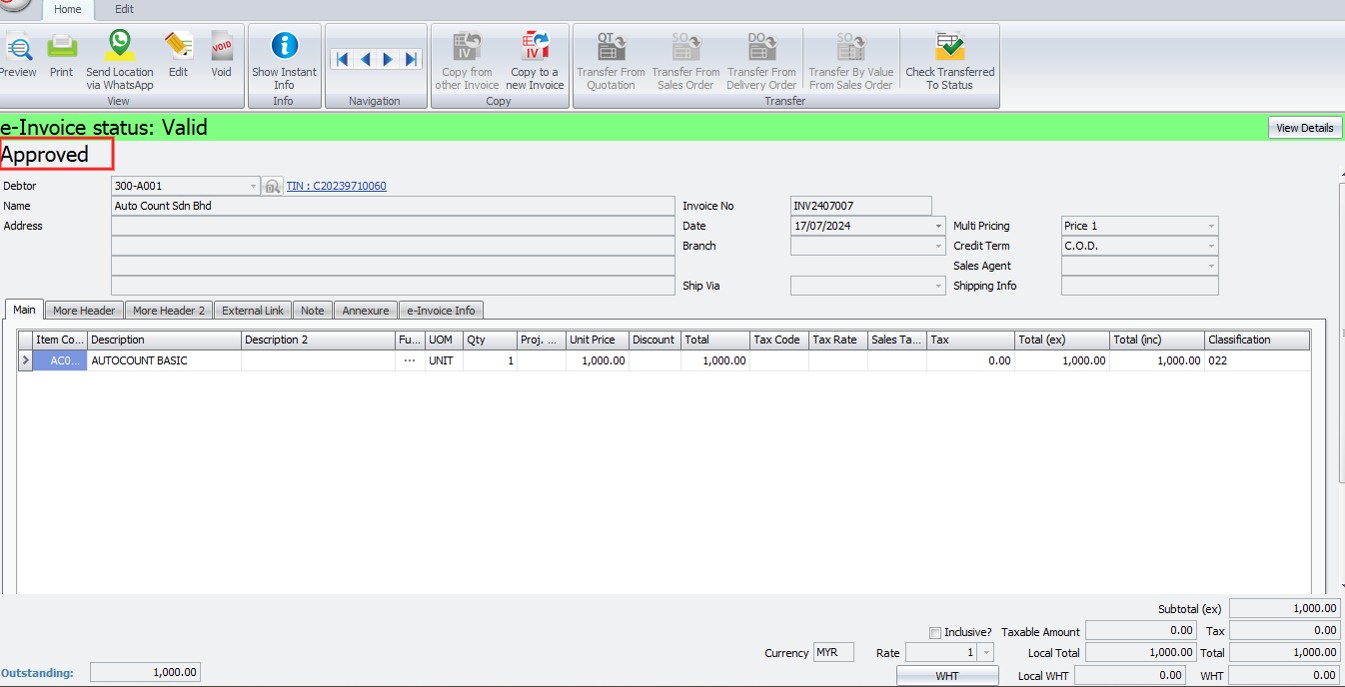Image resolution: width=1345 pixels, height=687 pixels.
Task: Expand the Sales Agent dropdown
Action: [1211, 266]
